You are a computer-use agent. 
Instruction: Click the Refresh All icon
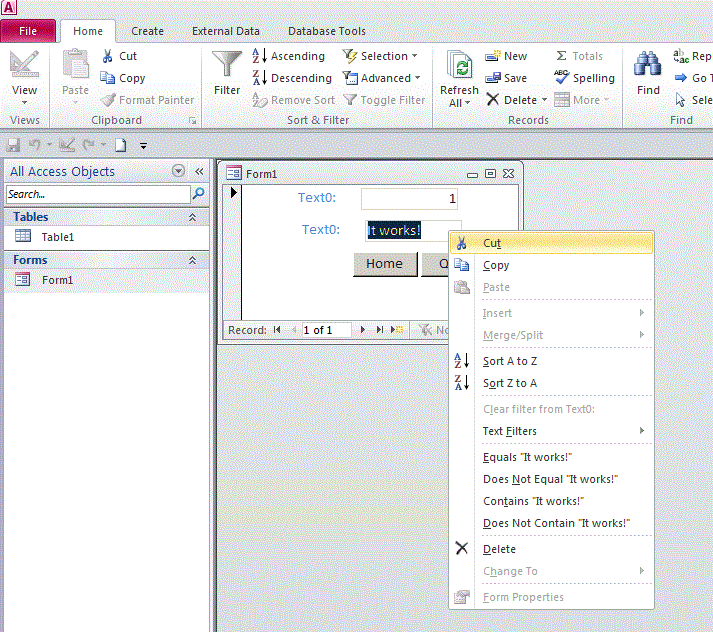point(459,68)
